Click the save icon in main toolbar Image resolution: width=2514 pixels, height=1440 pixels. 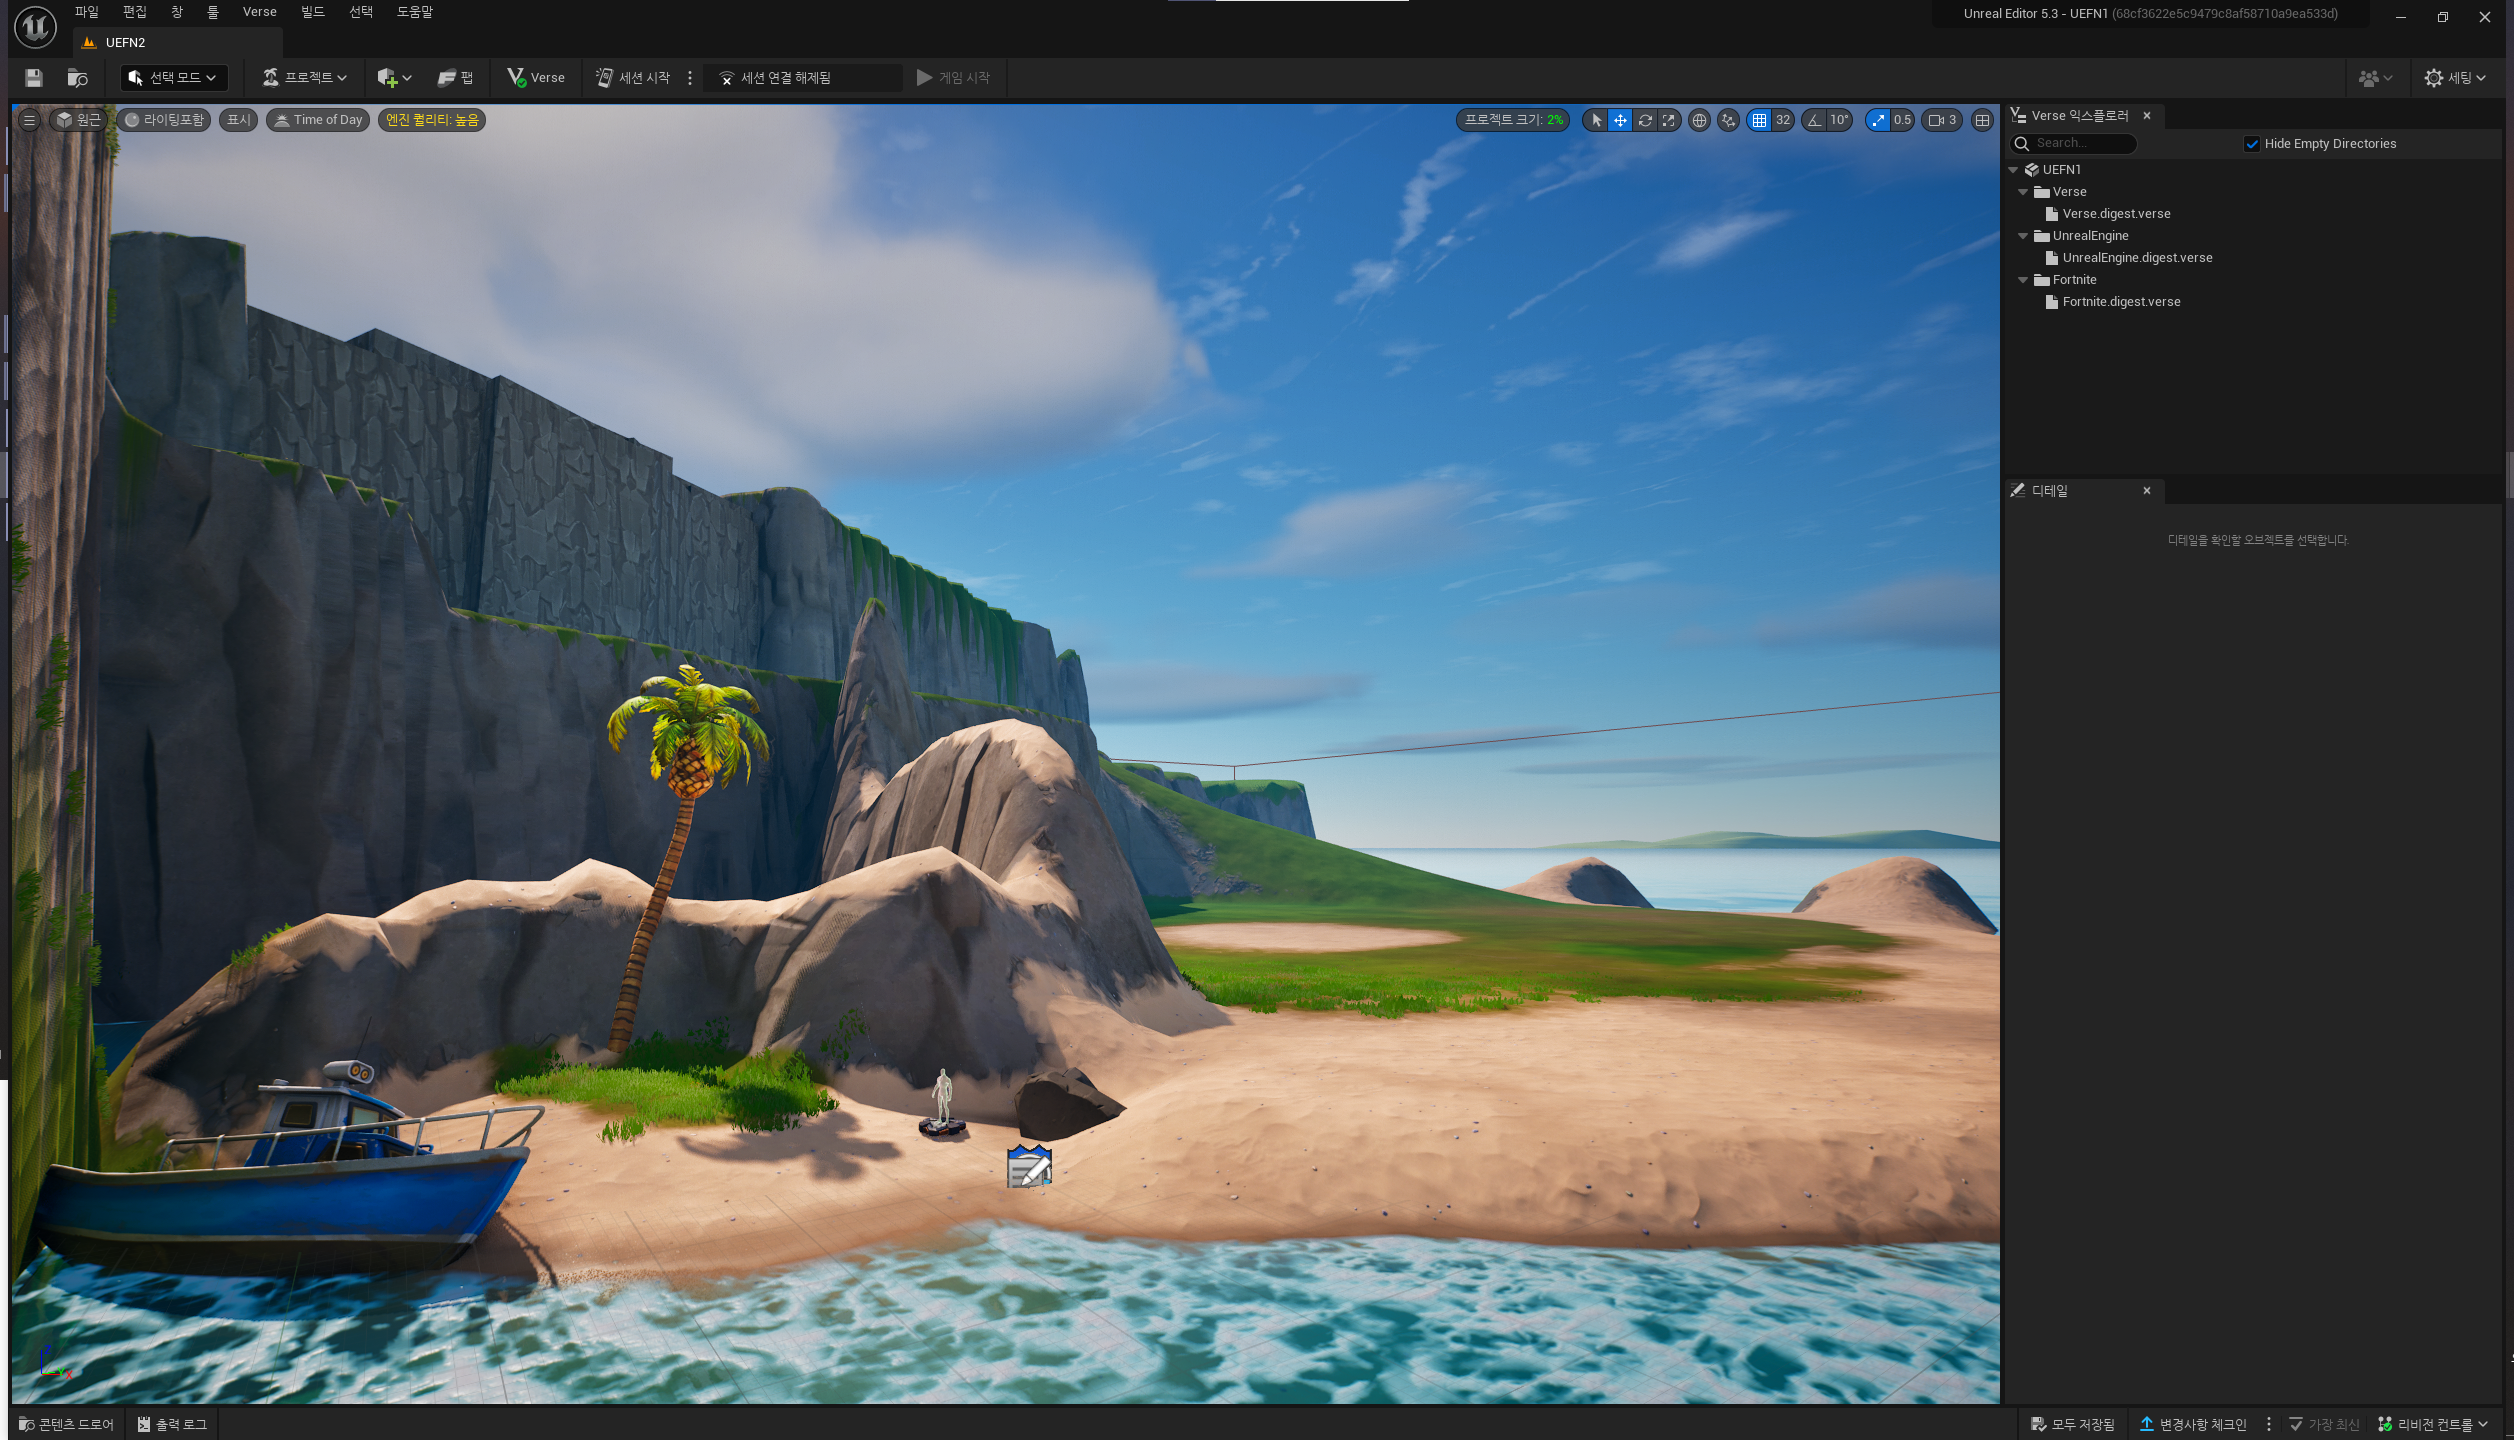click(34, 78)
